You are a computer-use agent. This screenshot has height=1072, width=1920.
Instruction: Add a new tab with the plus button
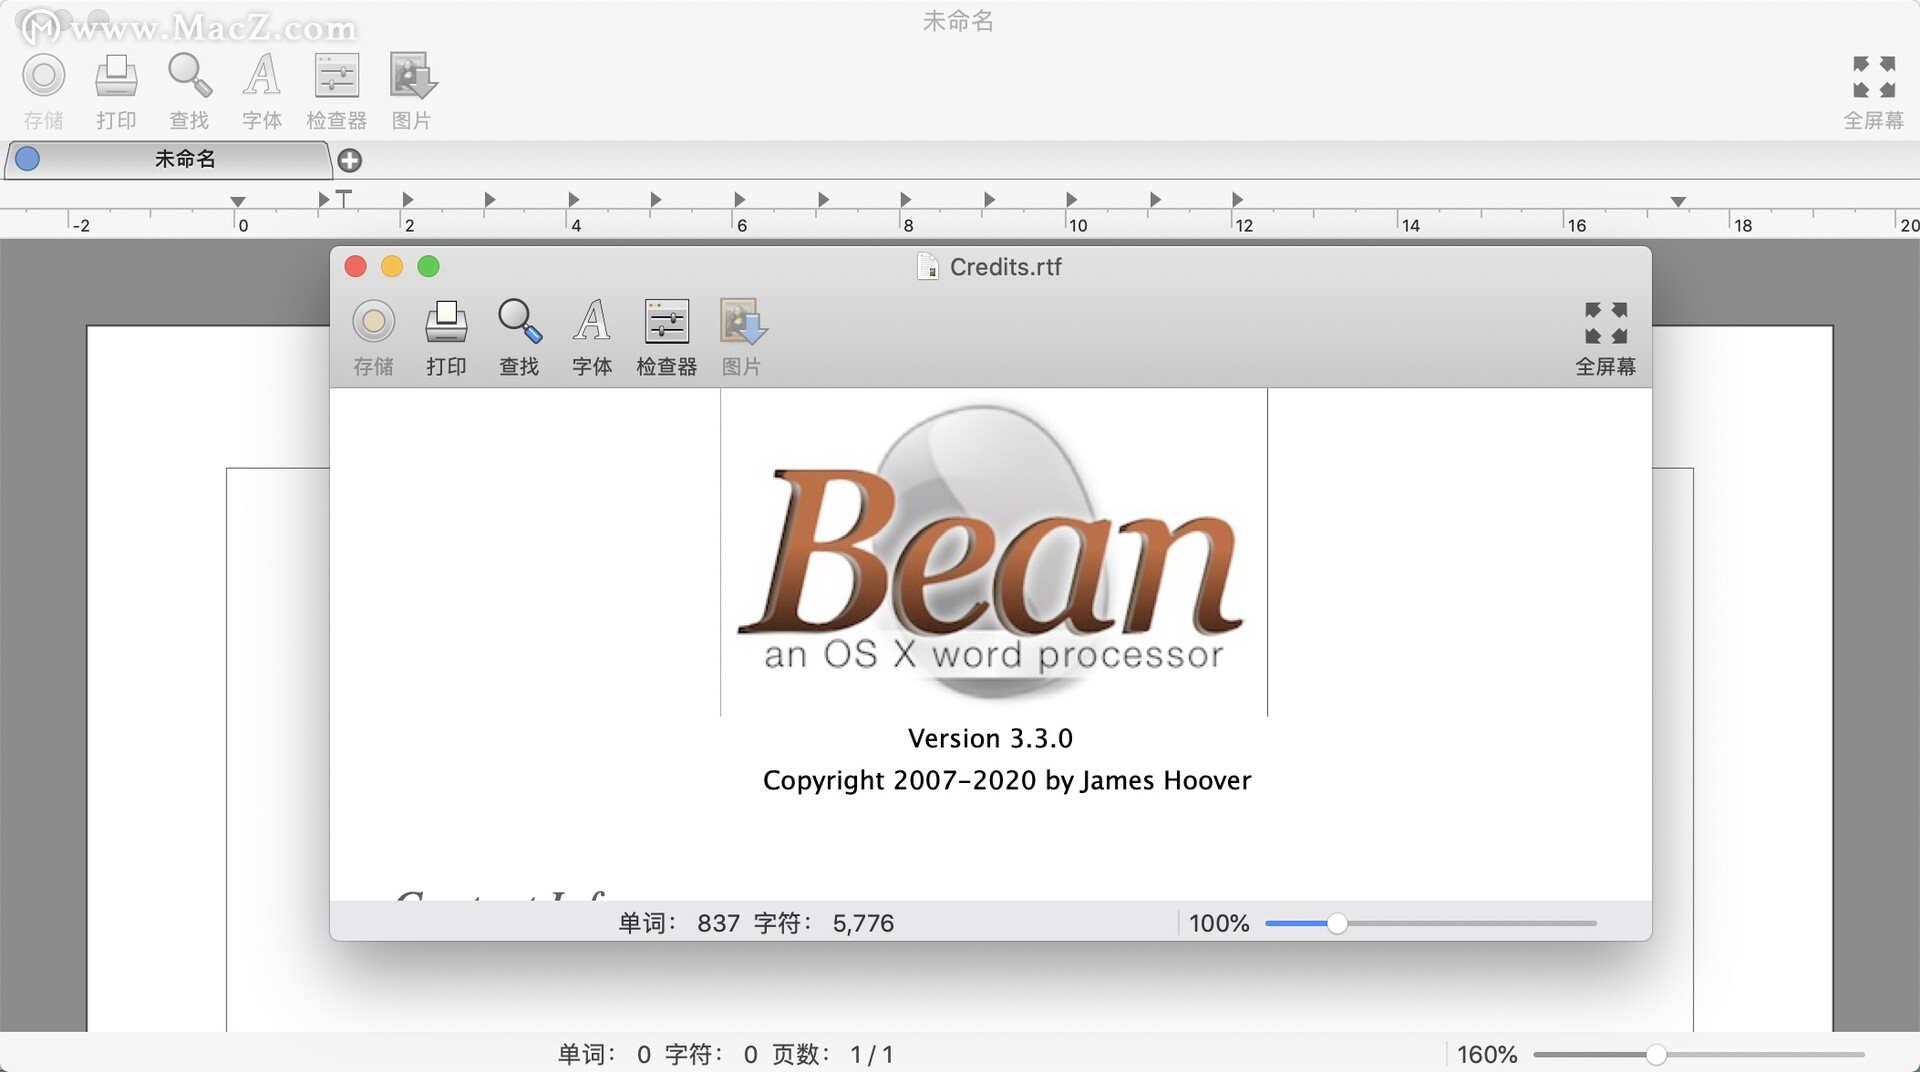350,160
